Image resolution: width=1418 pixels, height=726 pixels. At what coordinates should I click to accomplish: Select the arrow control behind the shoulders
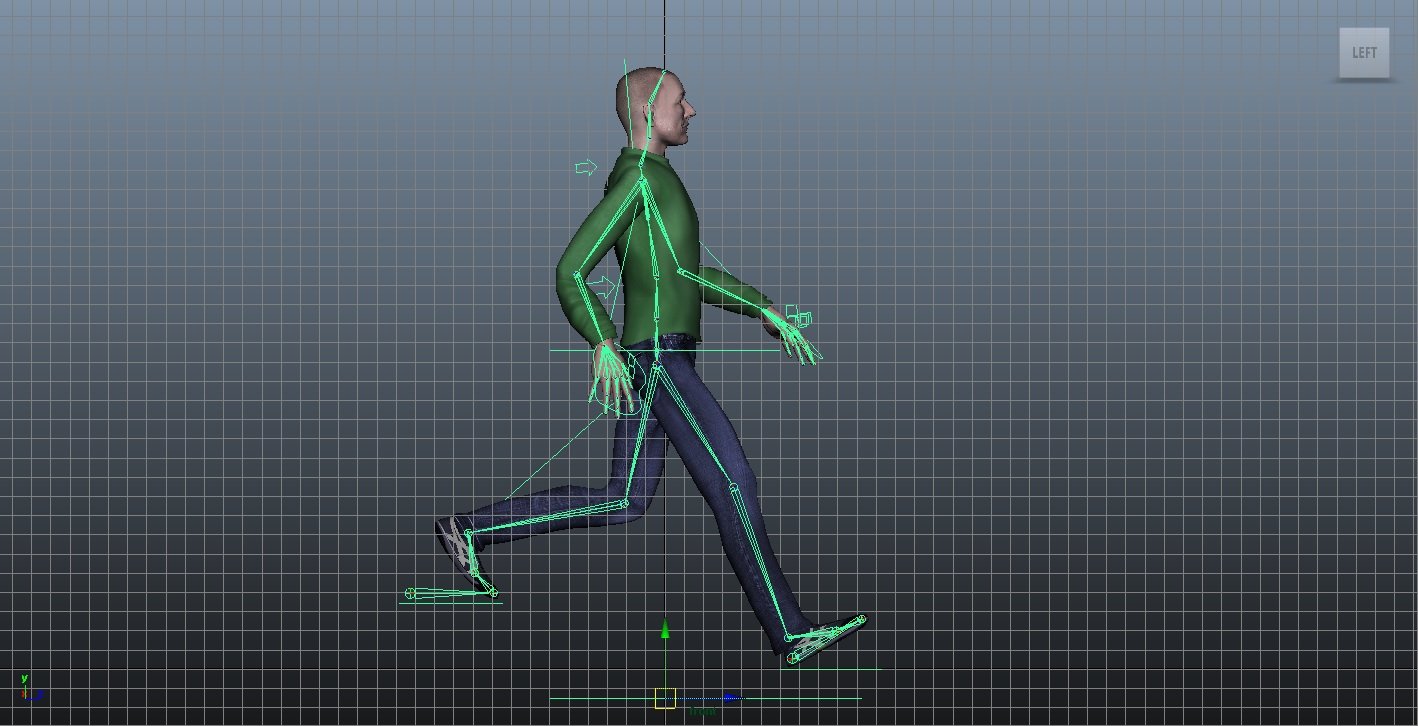click(x=586, y=167)
